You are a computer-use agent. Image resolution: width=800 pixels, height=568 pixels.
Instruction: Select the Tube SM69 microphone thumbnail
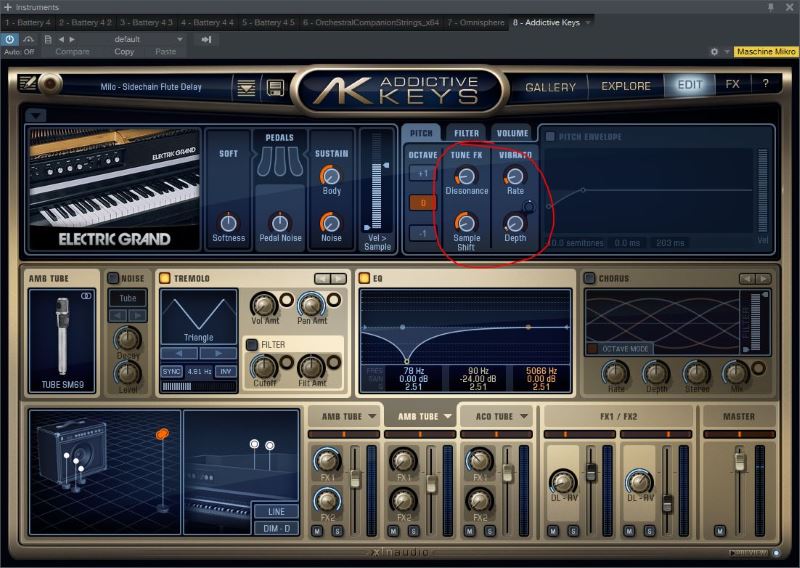62,341
